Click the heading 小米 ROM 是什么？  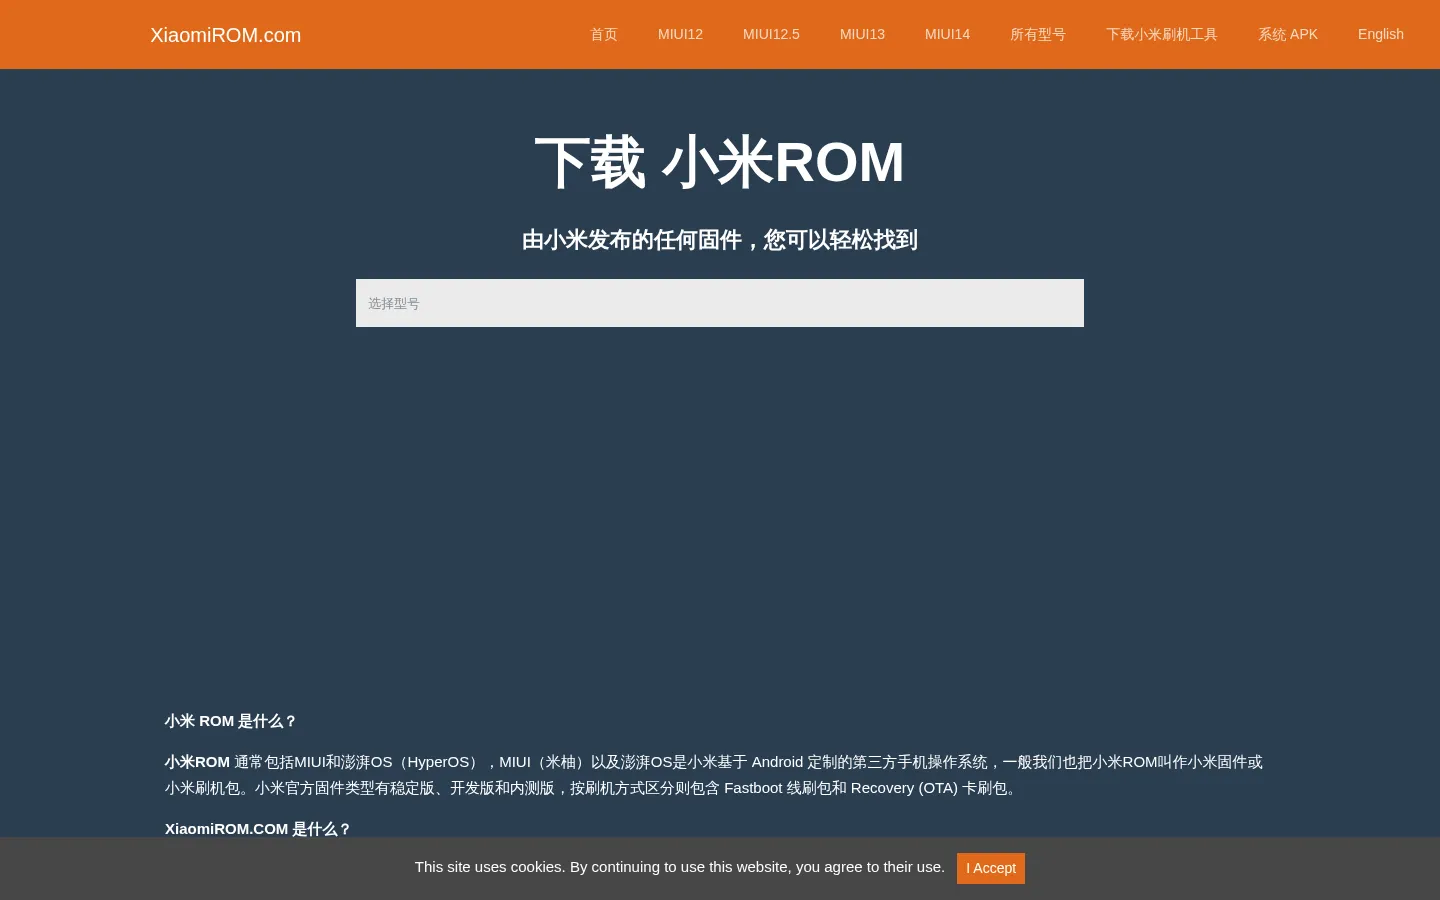[231, 721]
